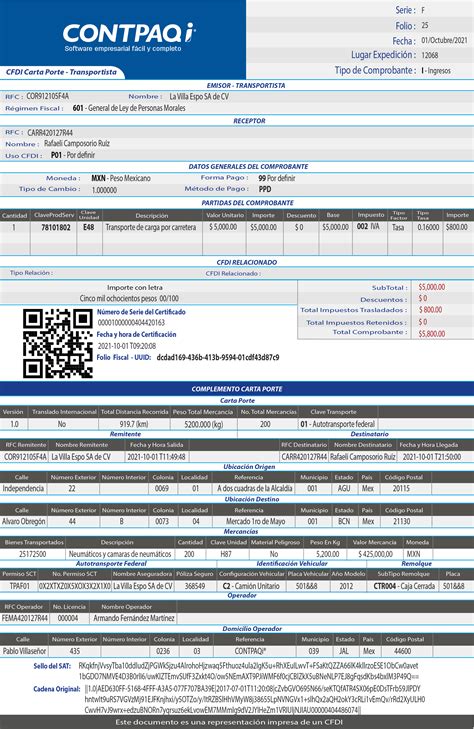Click 'Neumáticos y camaras de neumáticos'
Screen dimensions: 474x729
tap(120, 554)
